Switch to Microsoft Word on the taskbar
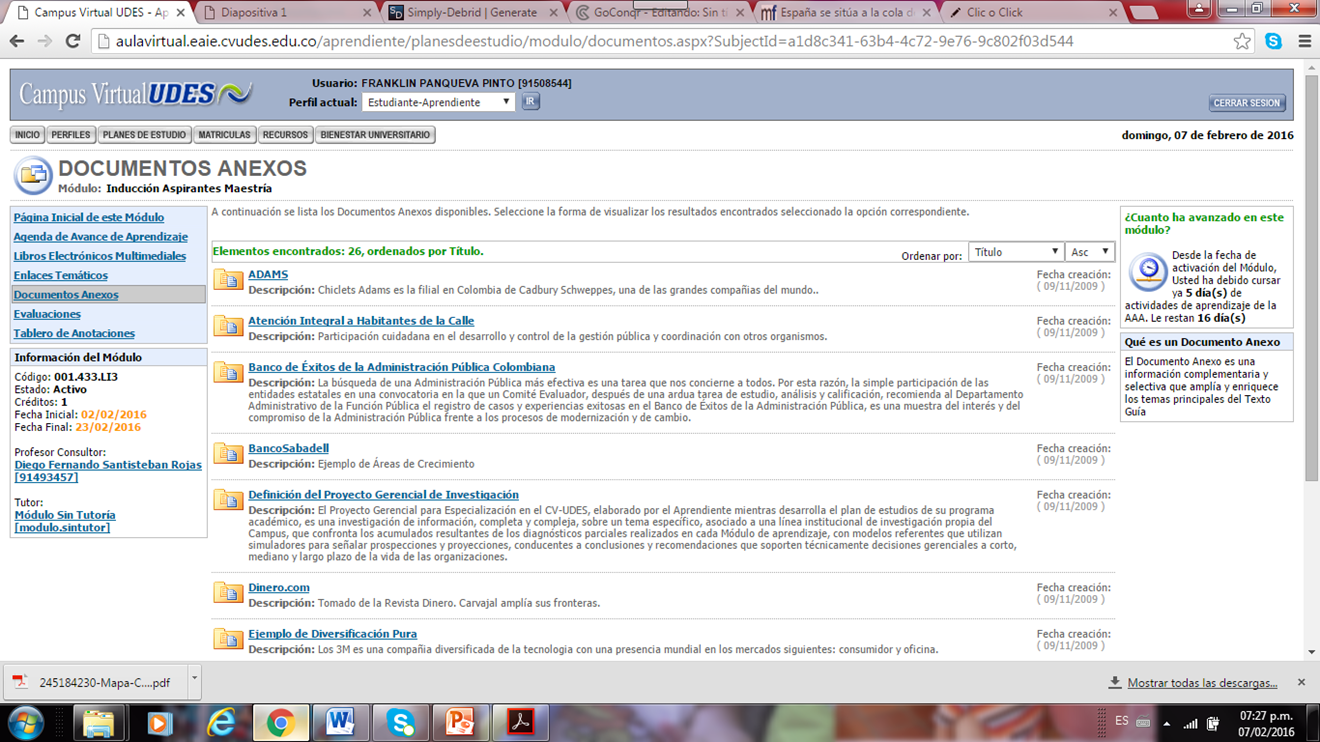Image resolution: width=1320 pixels, height=742 pixels. [341, 722]
